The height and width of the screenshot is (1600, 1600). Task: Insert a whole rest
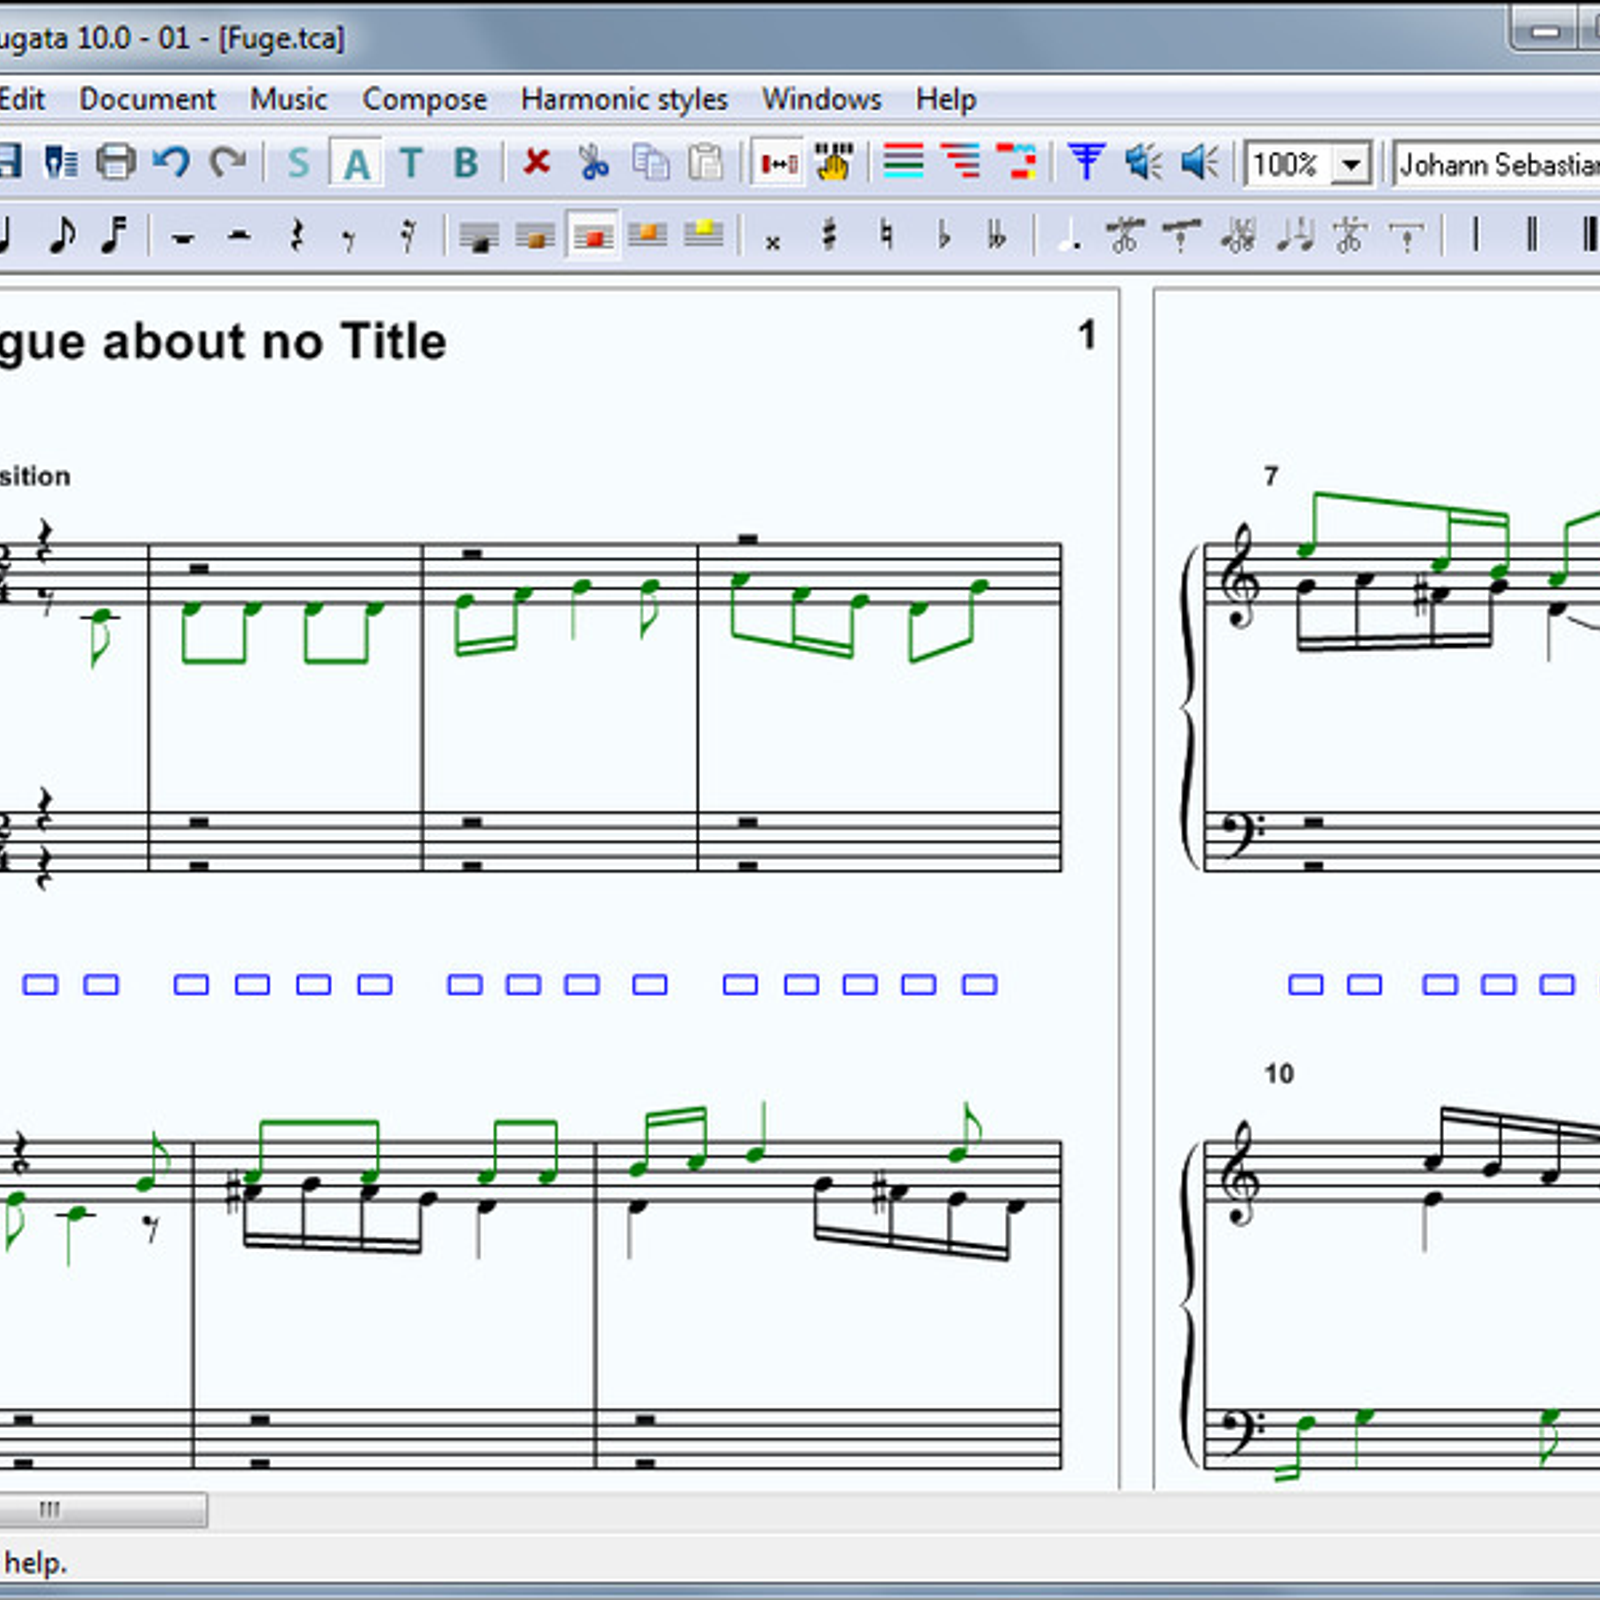(182, 238)
